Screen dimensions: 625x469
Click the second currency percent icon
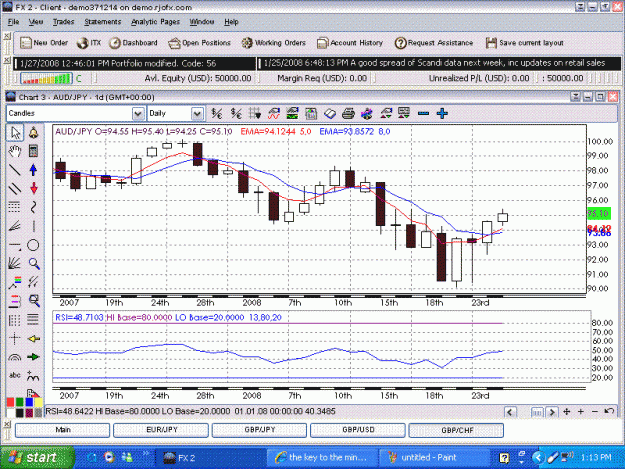[236, 114]
